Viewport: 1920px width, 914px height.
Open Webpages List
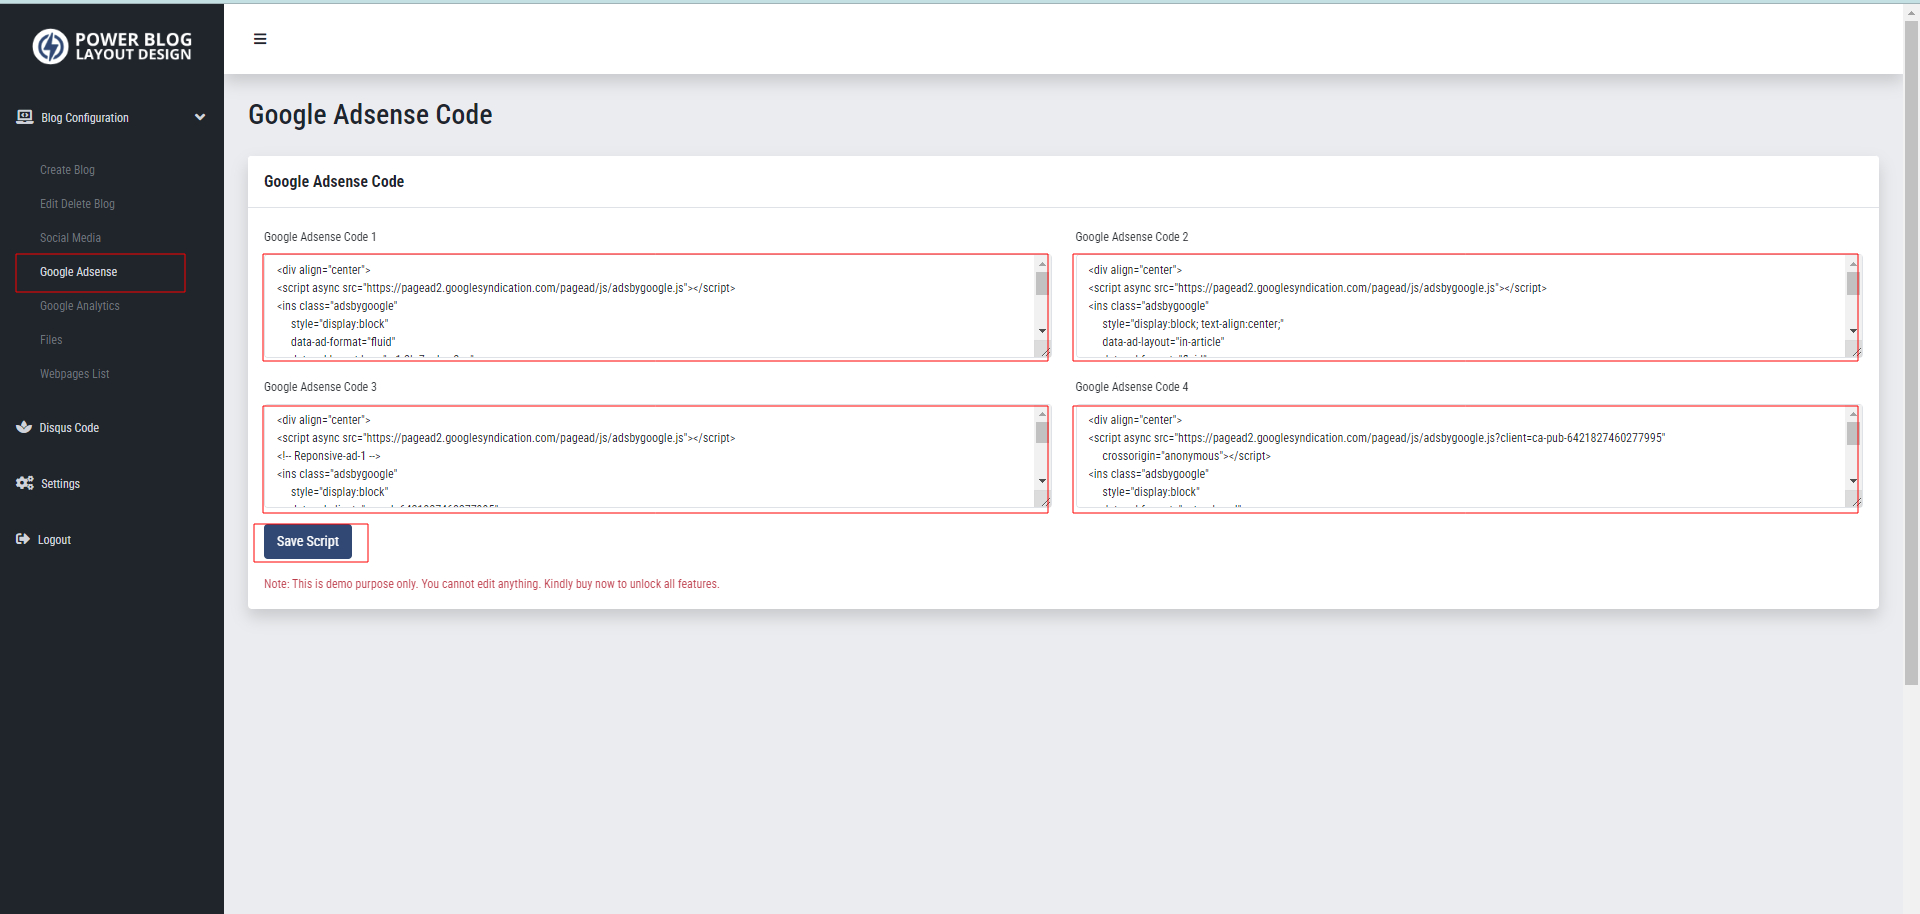pos(74,374)
